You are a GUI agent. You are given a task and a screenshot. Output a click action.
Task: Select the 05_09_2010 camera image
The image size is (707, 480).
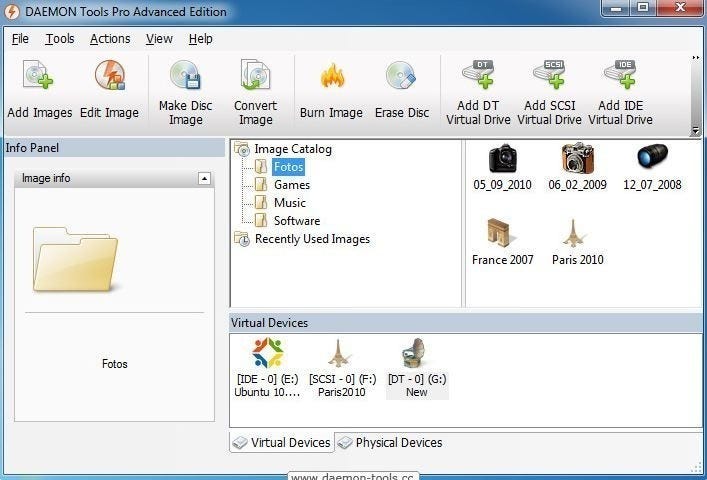click(x=502, y=167)
